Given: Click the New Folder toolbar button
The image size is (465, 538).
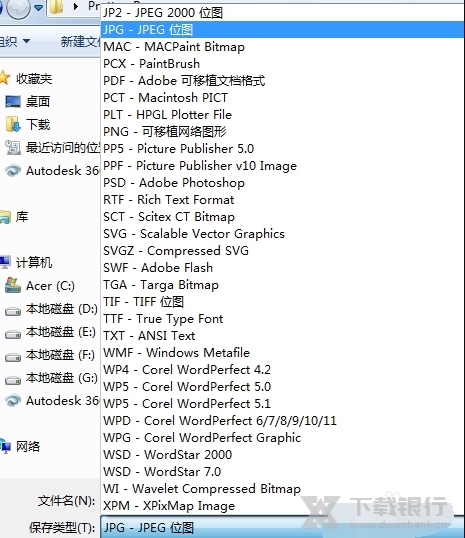Looking at the screenshot, I should click(80, 42).
